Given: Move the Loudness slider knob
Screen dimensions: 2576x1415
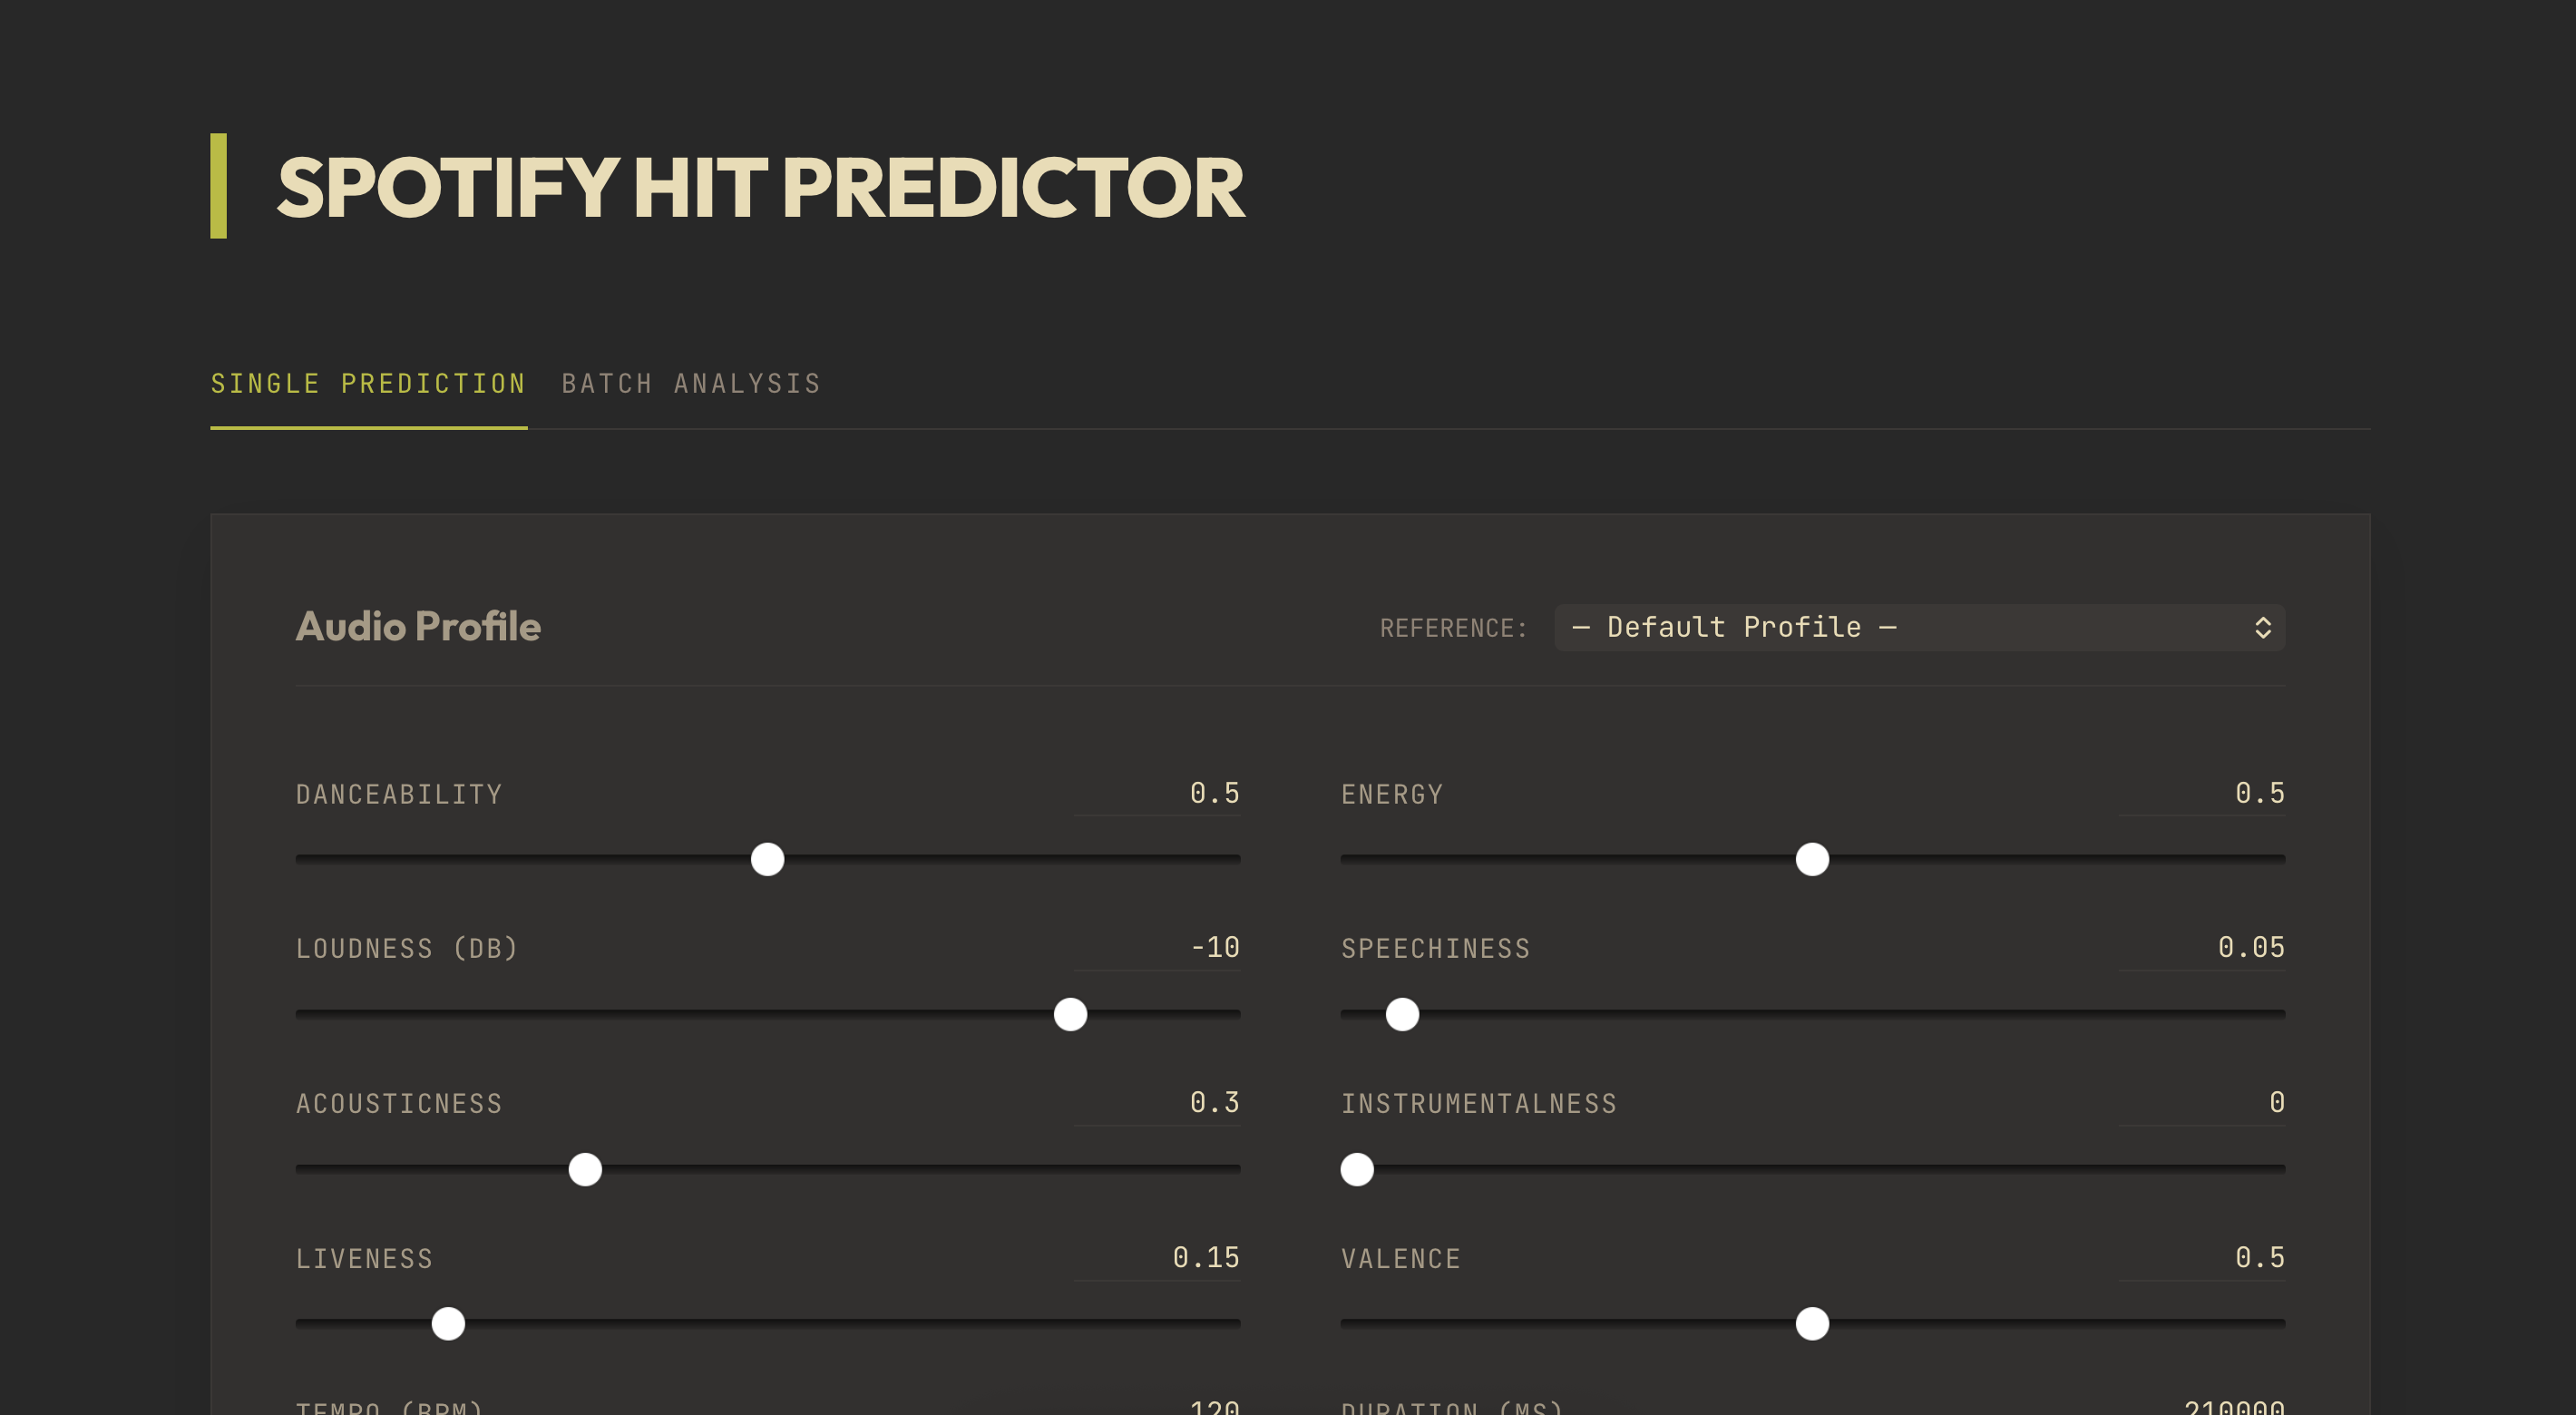Looking at the screenshot, I should pos(1070,1014).
